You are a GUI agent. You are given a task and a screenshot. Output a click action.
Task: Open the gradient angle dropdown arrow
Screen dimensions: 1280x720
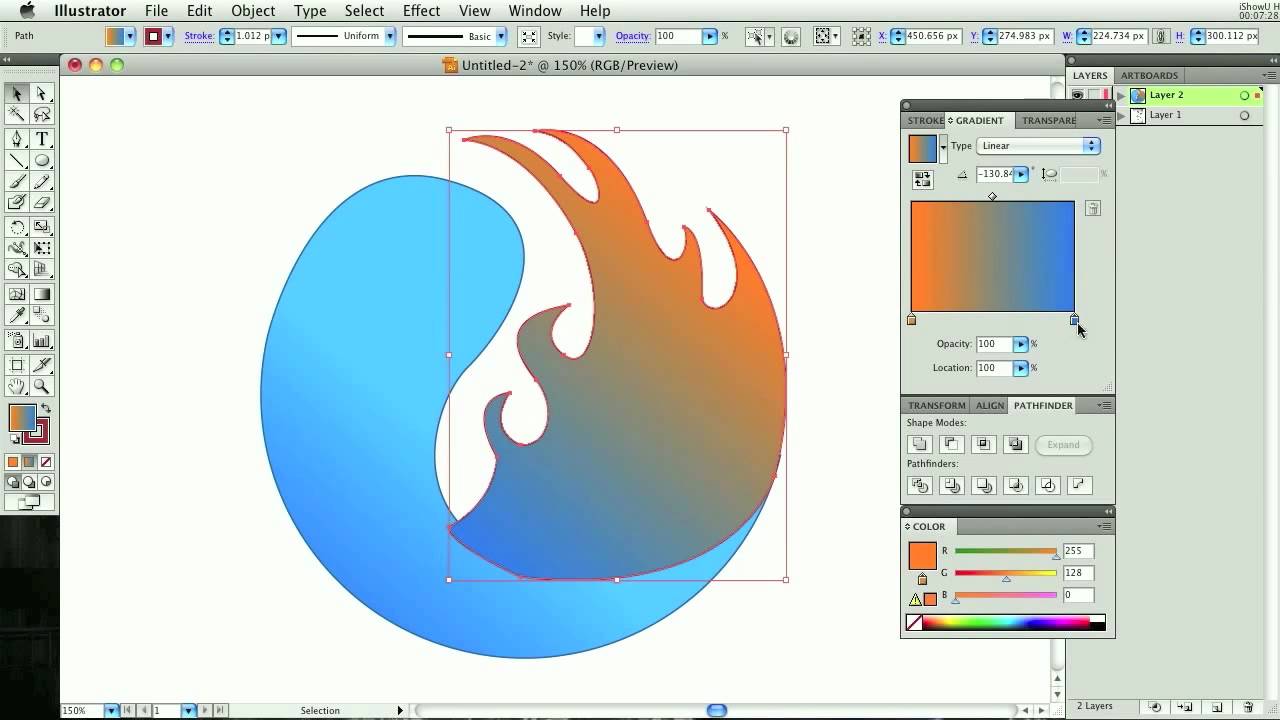(1021, 174)
